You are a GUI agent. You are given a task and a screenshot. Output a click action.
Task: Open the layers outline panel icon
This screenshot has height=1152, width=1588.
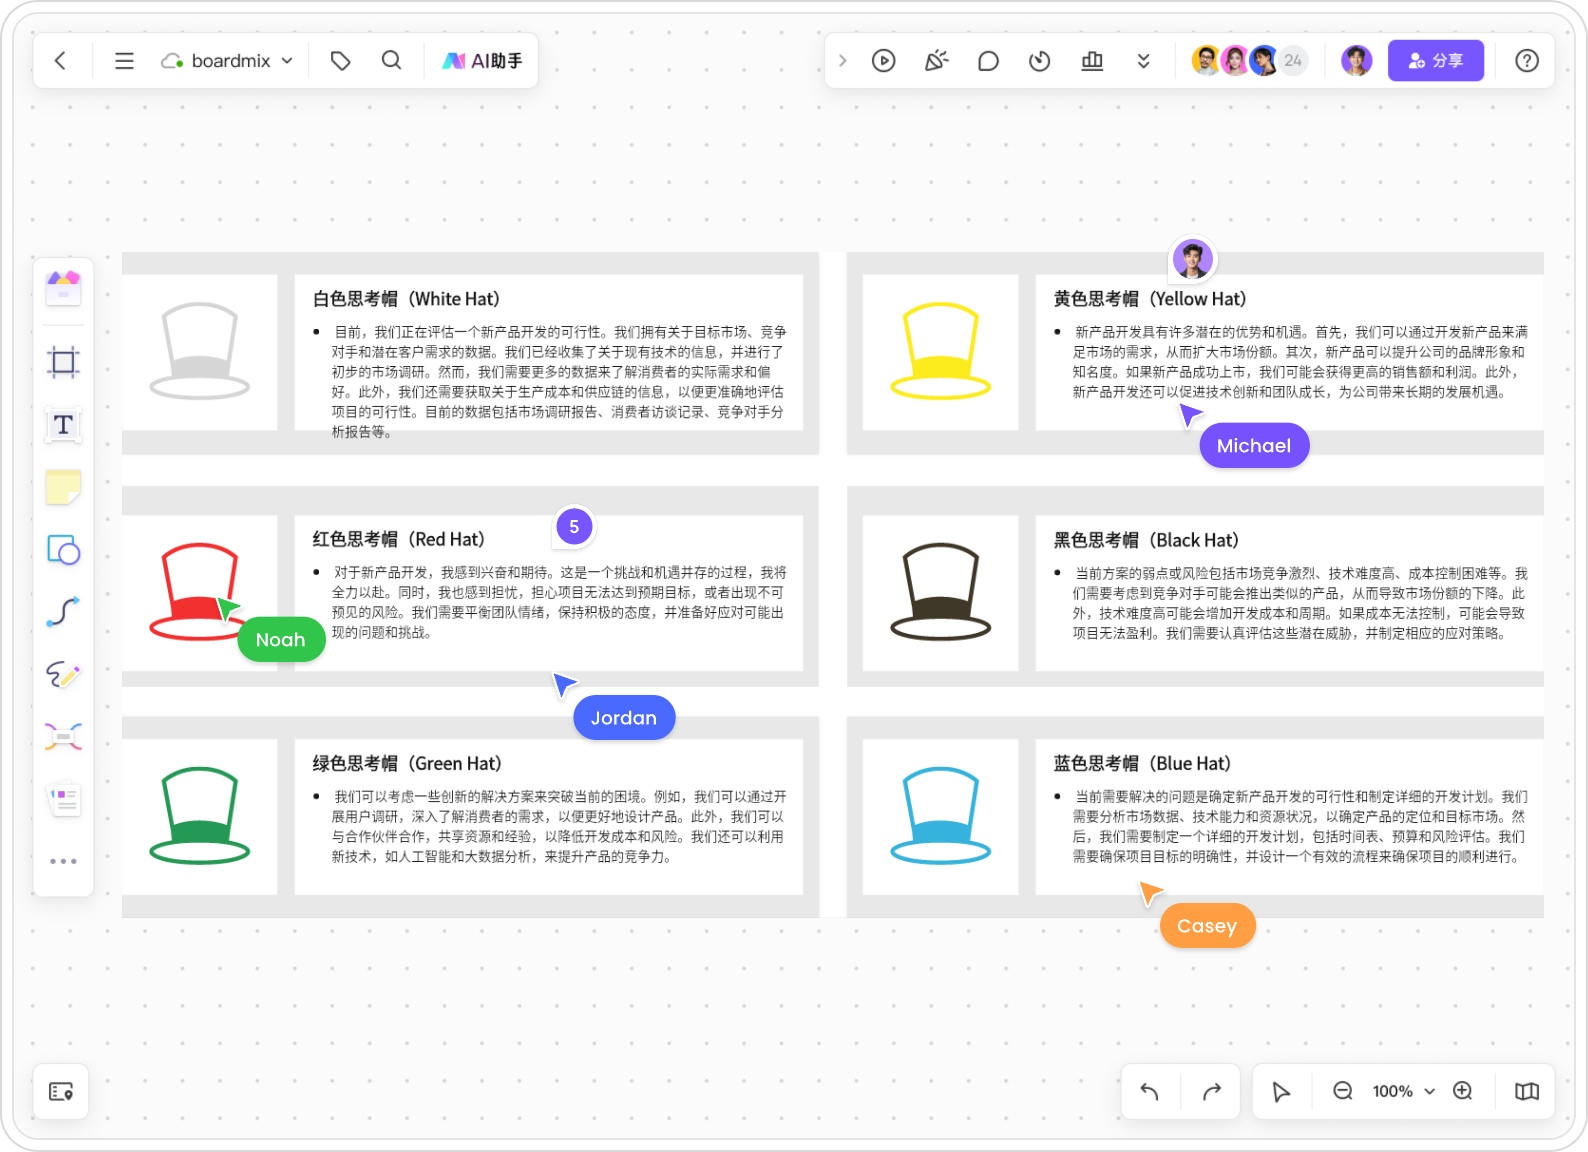(61, 1091)
